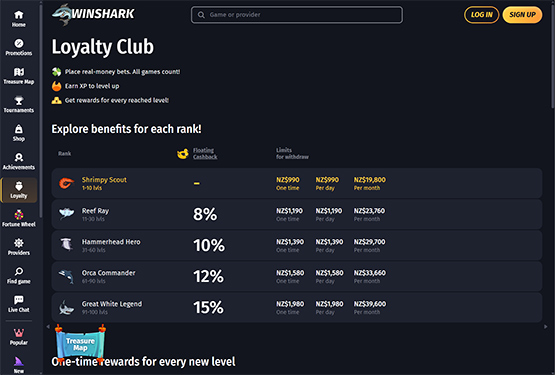
Task: Click the Winshark logo
Action: (93, 14)
